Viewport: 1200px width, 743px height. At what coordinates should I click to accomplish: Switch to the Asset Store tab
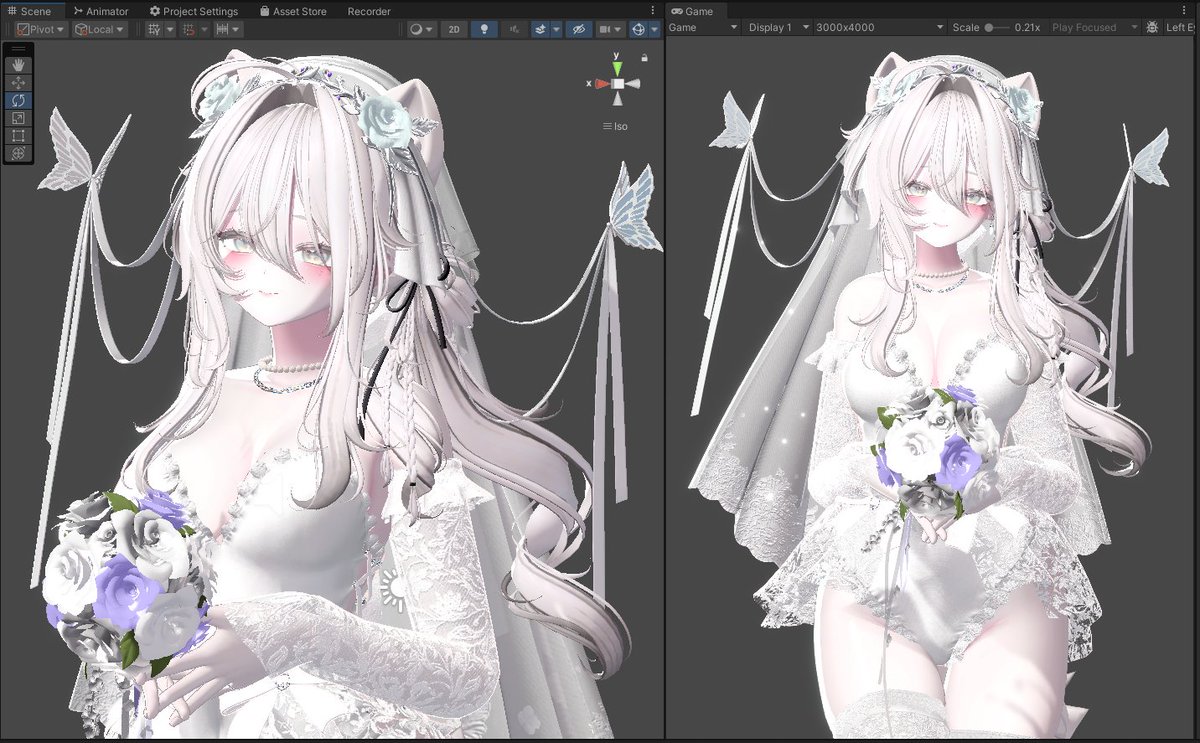pyautogui.click(x=293, y=11)
